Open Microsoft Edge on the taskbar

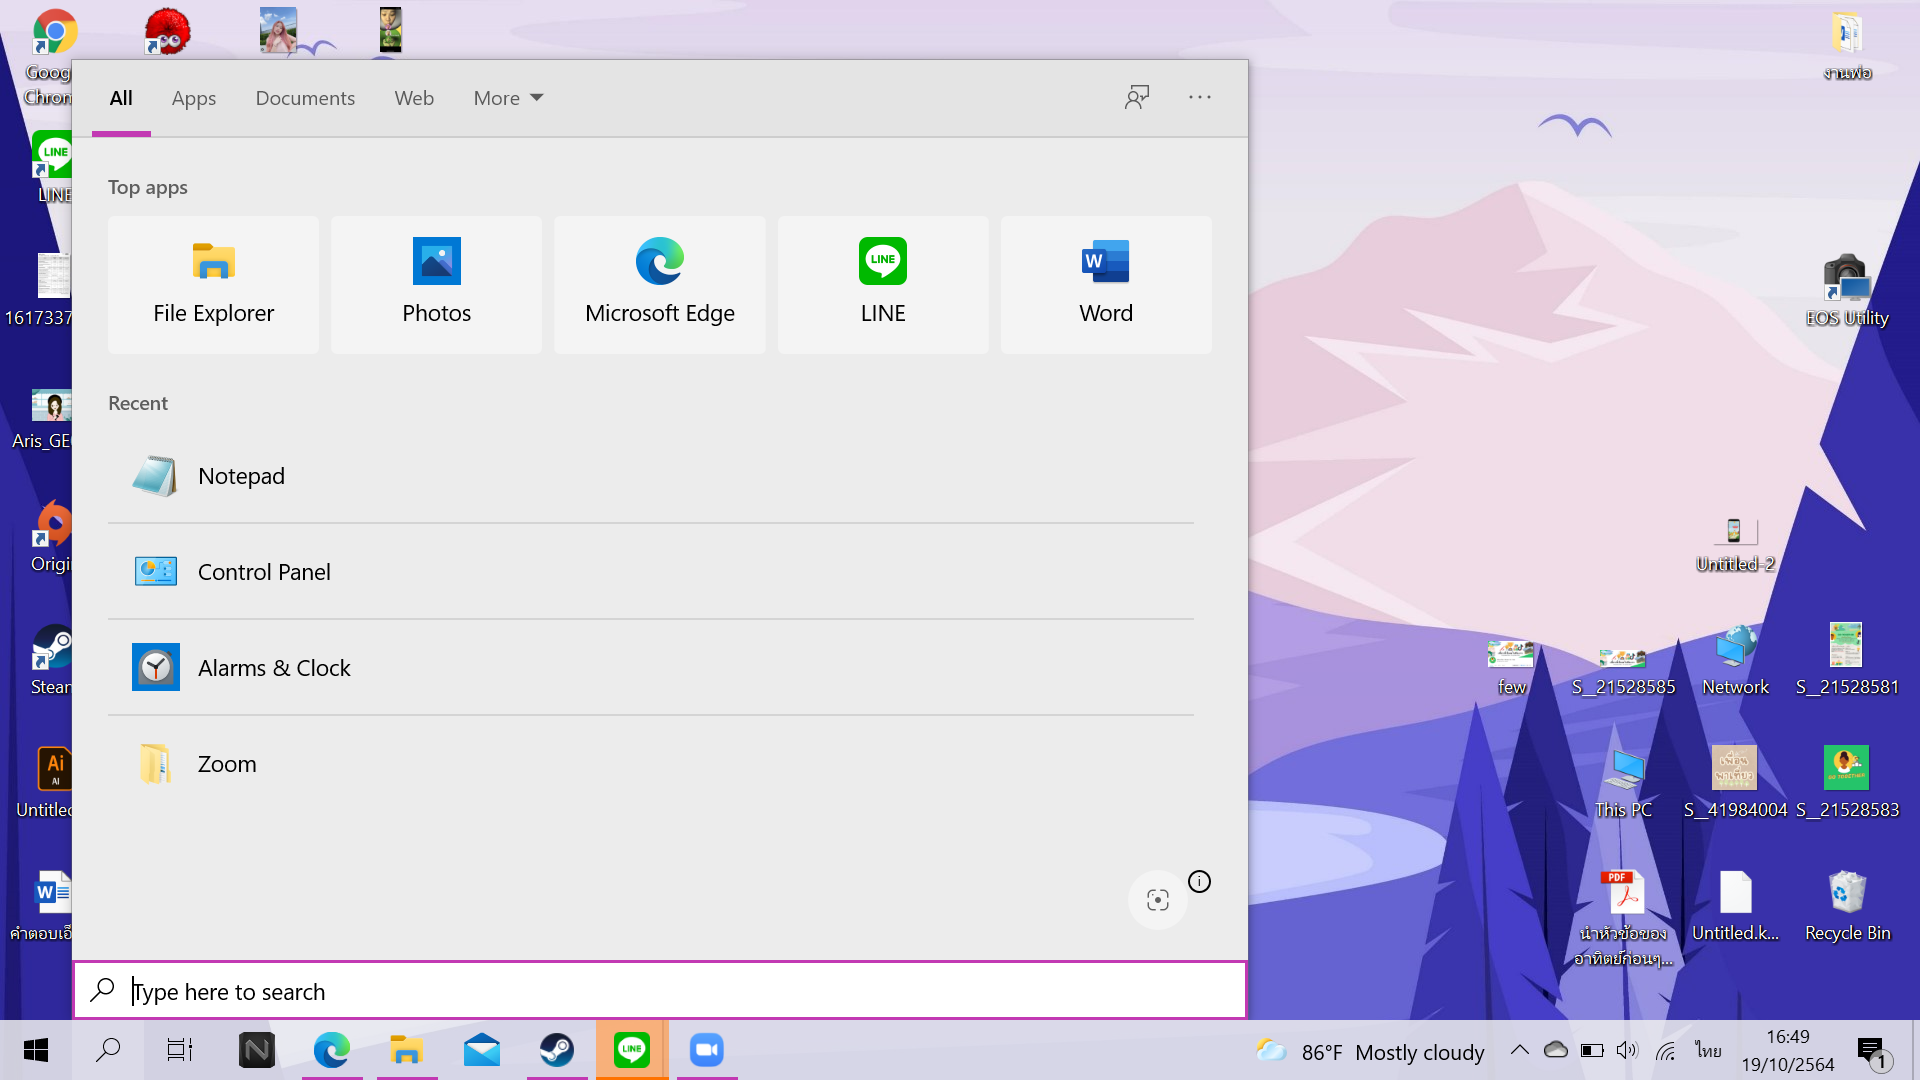pyautogui.click(x=332, y=1050)
